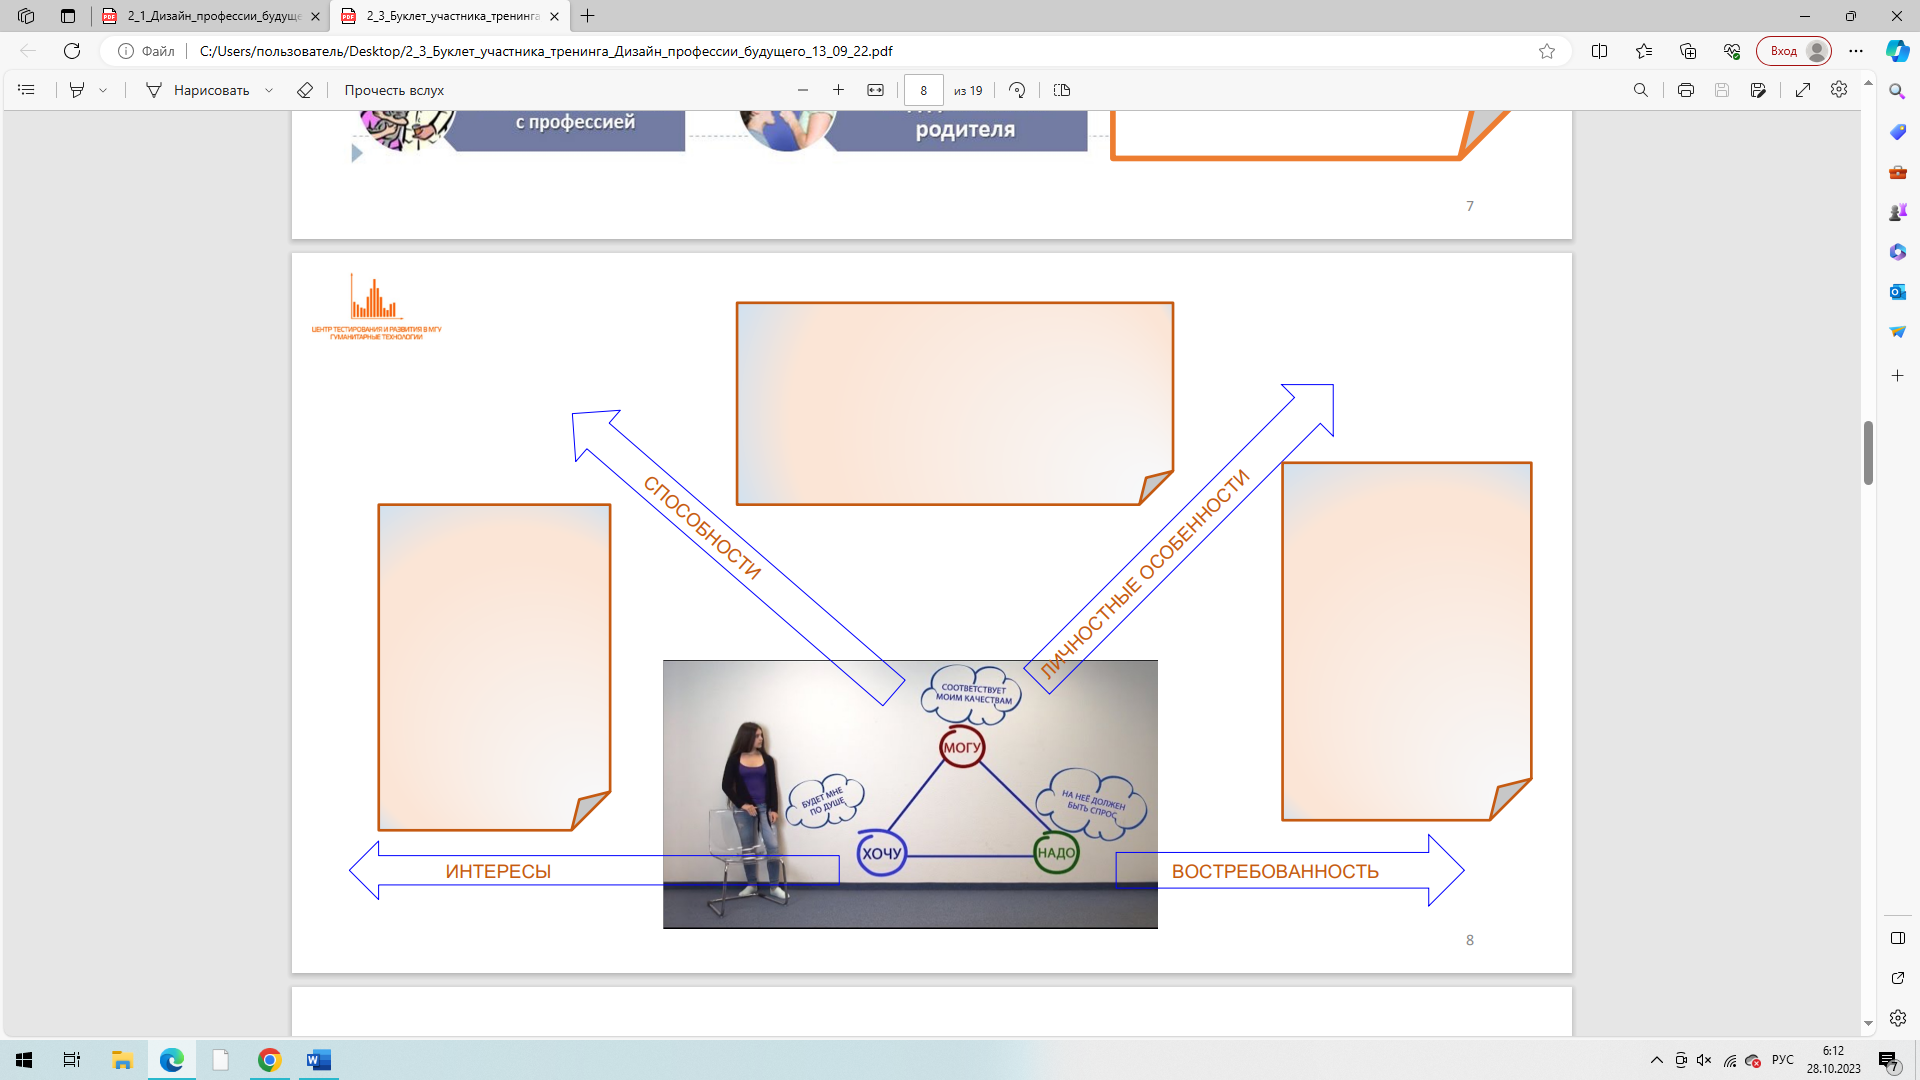Expand the Нарисовать options dropdown arrow
Viewport: 1920px width, 1080px height.
269,90
